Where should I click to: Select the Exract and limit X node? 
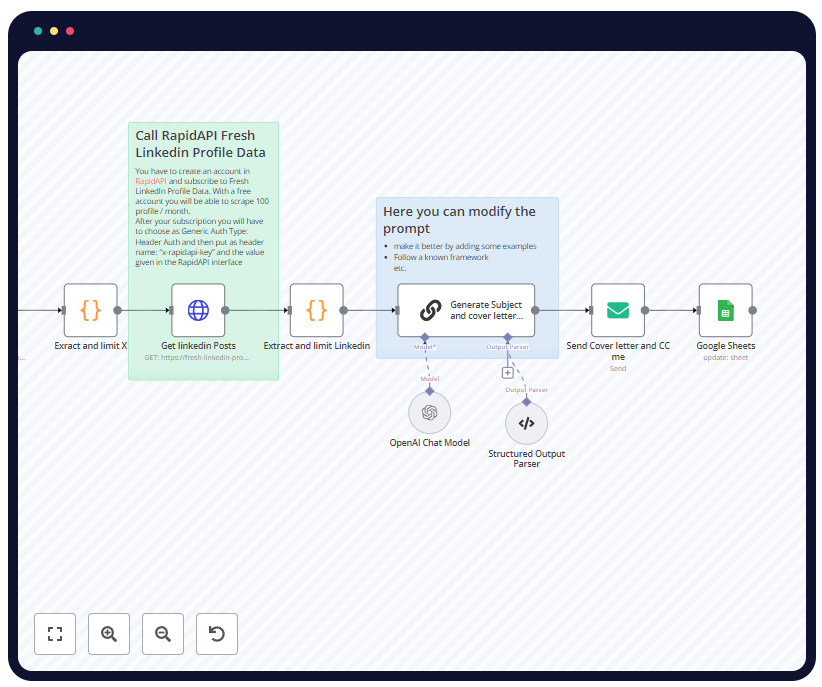(x=91, y=310)
